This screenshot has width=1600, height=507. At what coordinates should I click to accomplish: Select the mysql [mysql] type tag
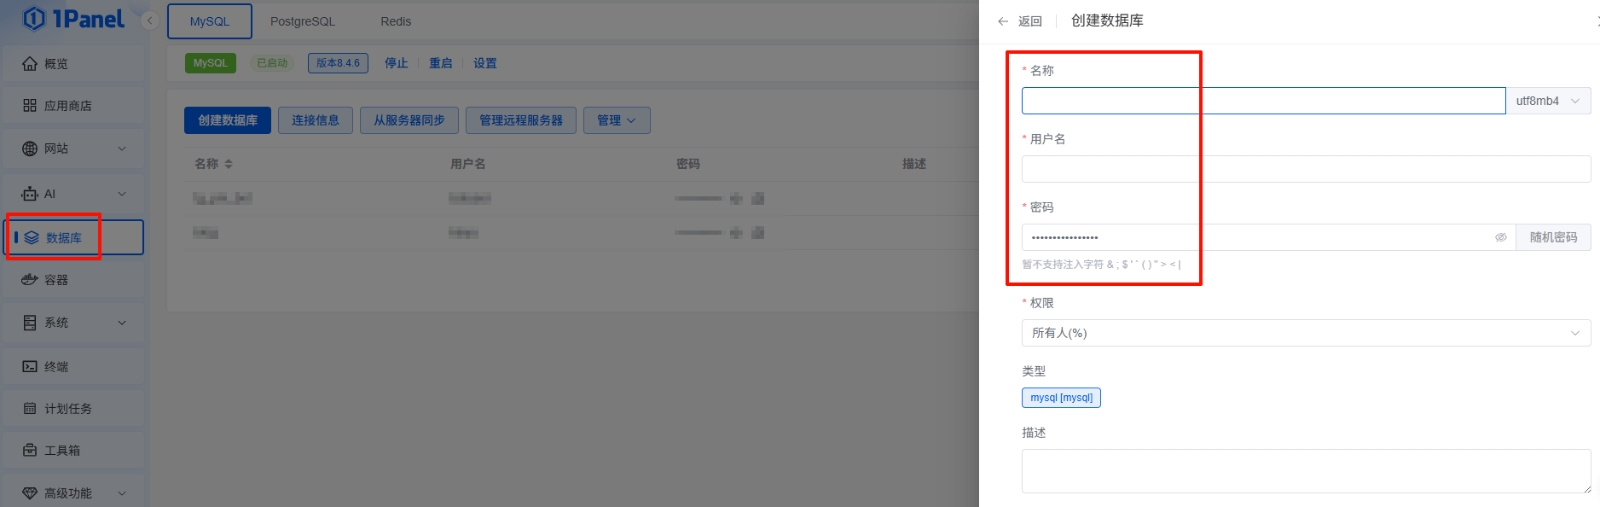pos(1061,398)
